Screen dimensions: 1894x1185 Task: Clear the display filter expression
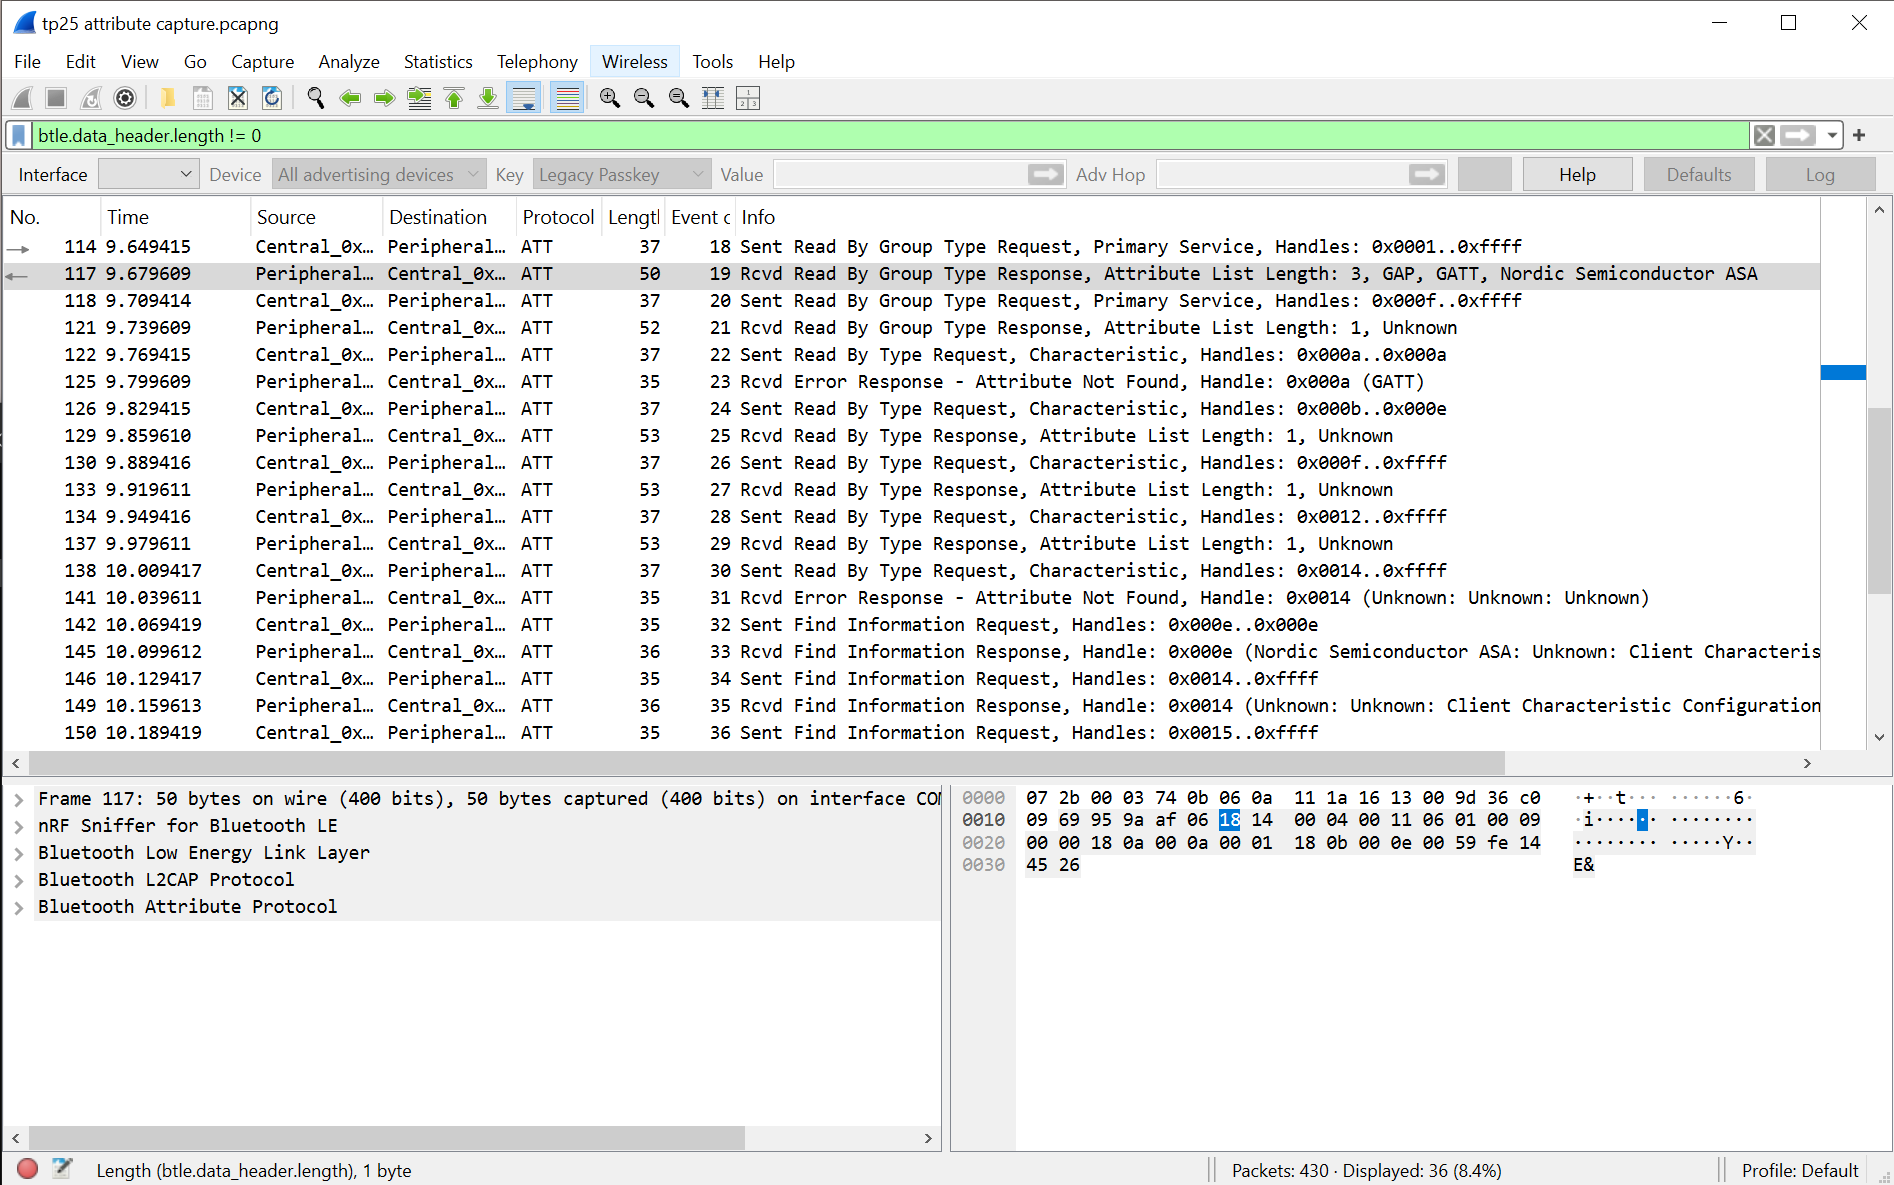(1763, 135)
